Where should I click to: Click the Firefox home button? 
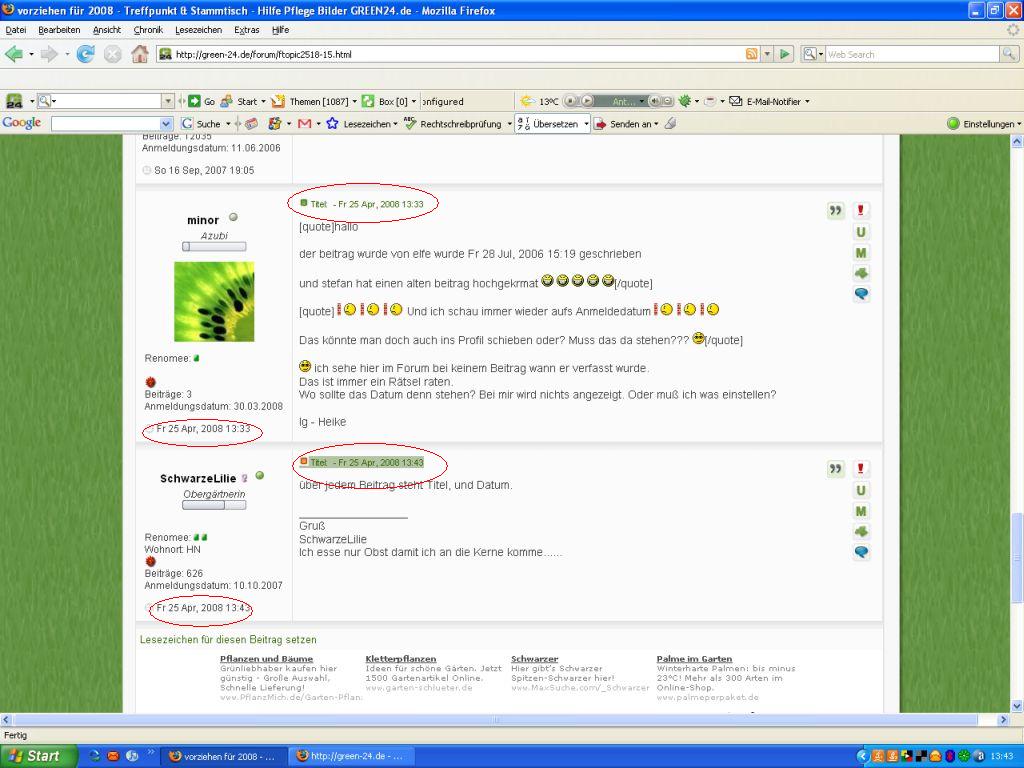140,54
